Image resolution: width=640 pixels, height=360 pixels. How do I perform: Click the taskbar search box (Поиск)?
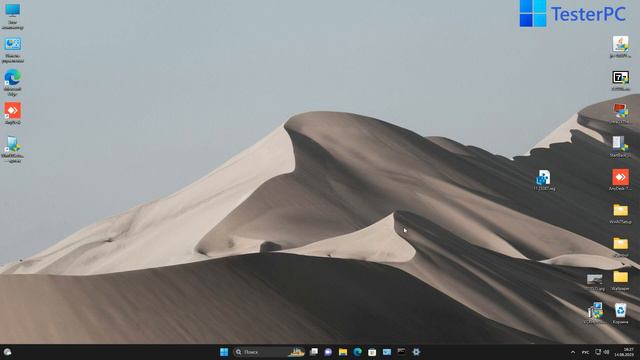(x=269, y=352)
